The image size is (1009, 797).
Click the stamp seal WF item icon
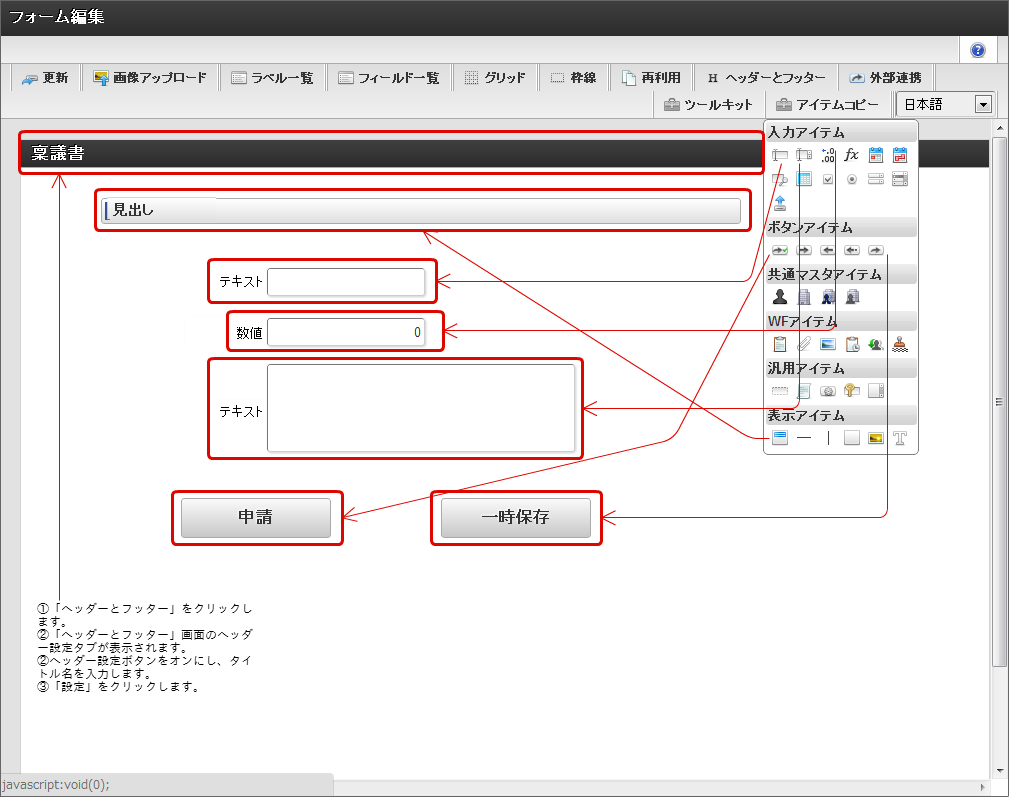900,344
